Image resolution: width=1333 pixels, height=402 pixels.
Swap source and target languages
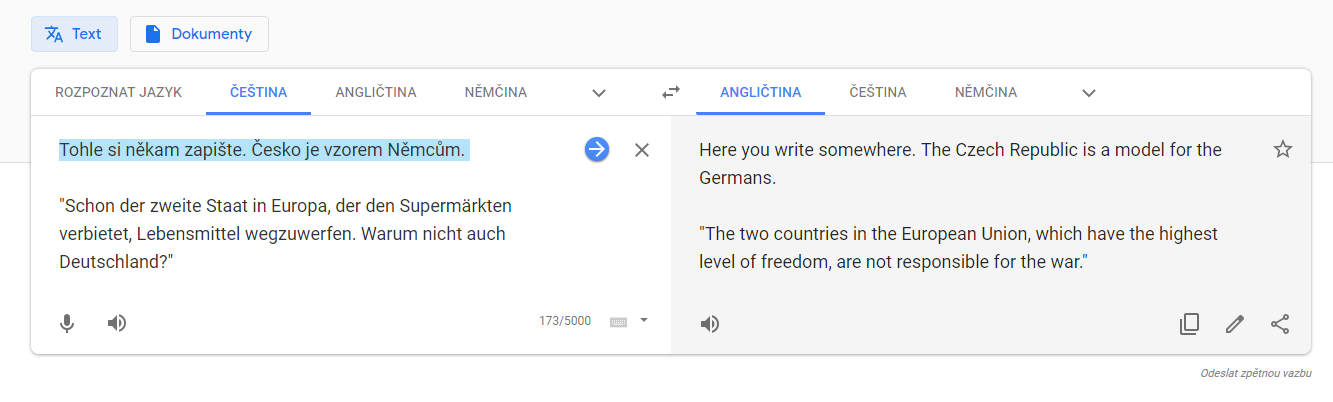point(671,92)
